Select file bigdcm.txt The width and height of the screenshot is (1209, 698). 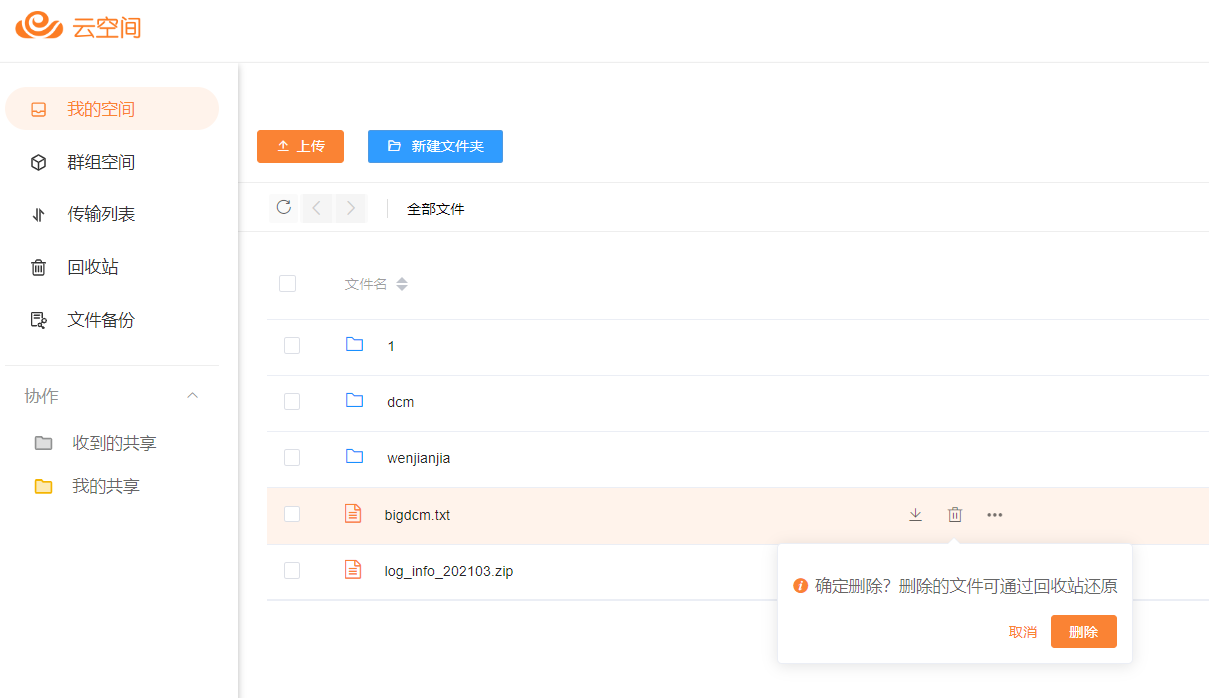pos(417,515)
